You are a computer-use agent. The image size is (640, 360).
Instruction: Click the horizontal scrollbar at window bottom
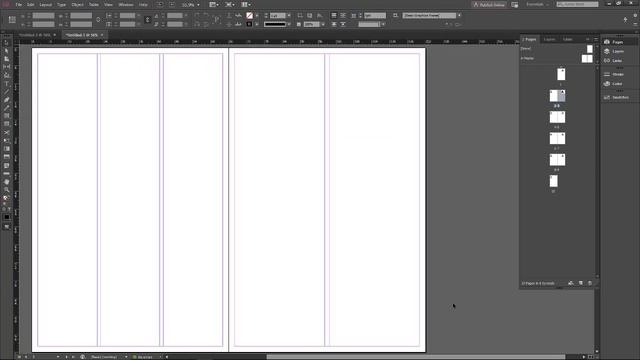416,357
